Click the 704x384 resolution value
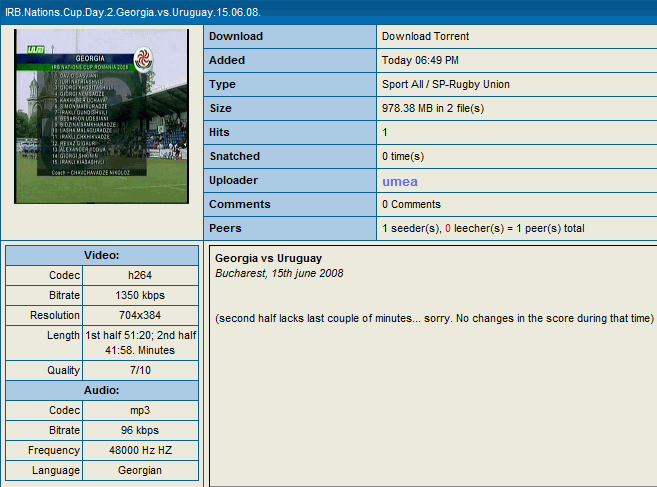This screenshot has height=487, width=657. [140, 315]
